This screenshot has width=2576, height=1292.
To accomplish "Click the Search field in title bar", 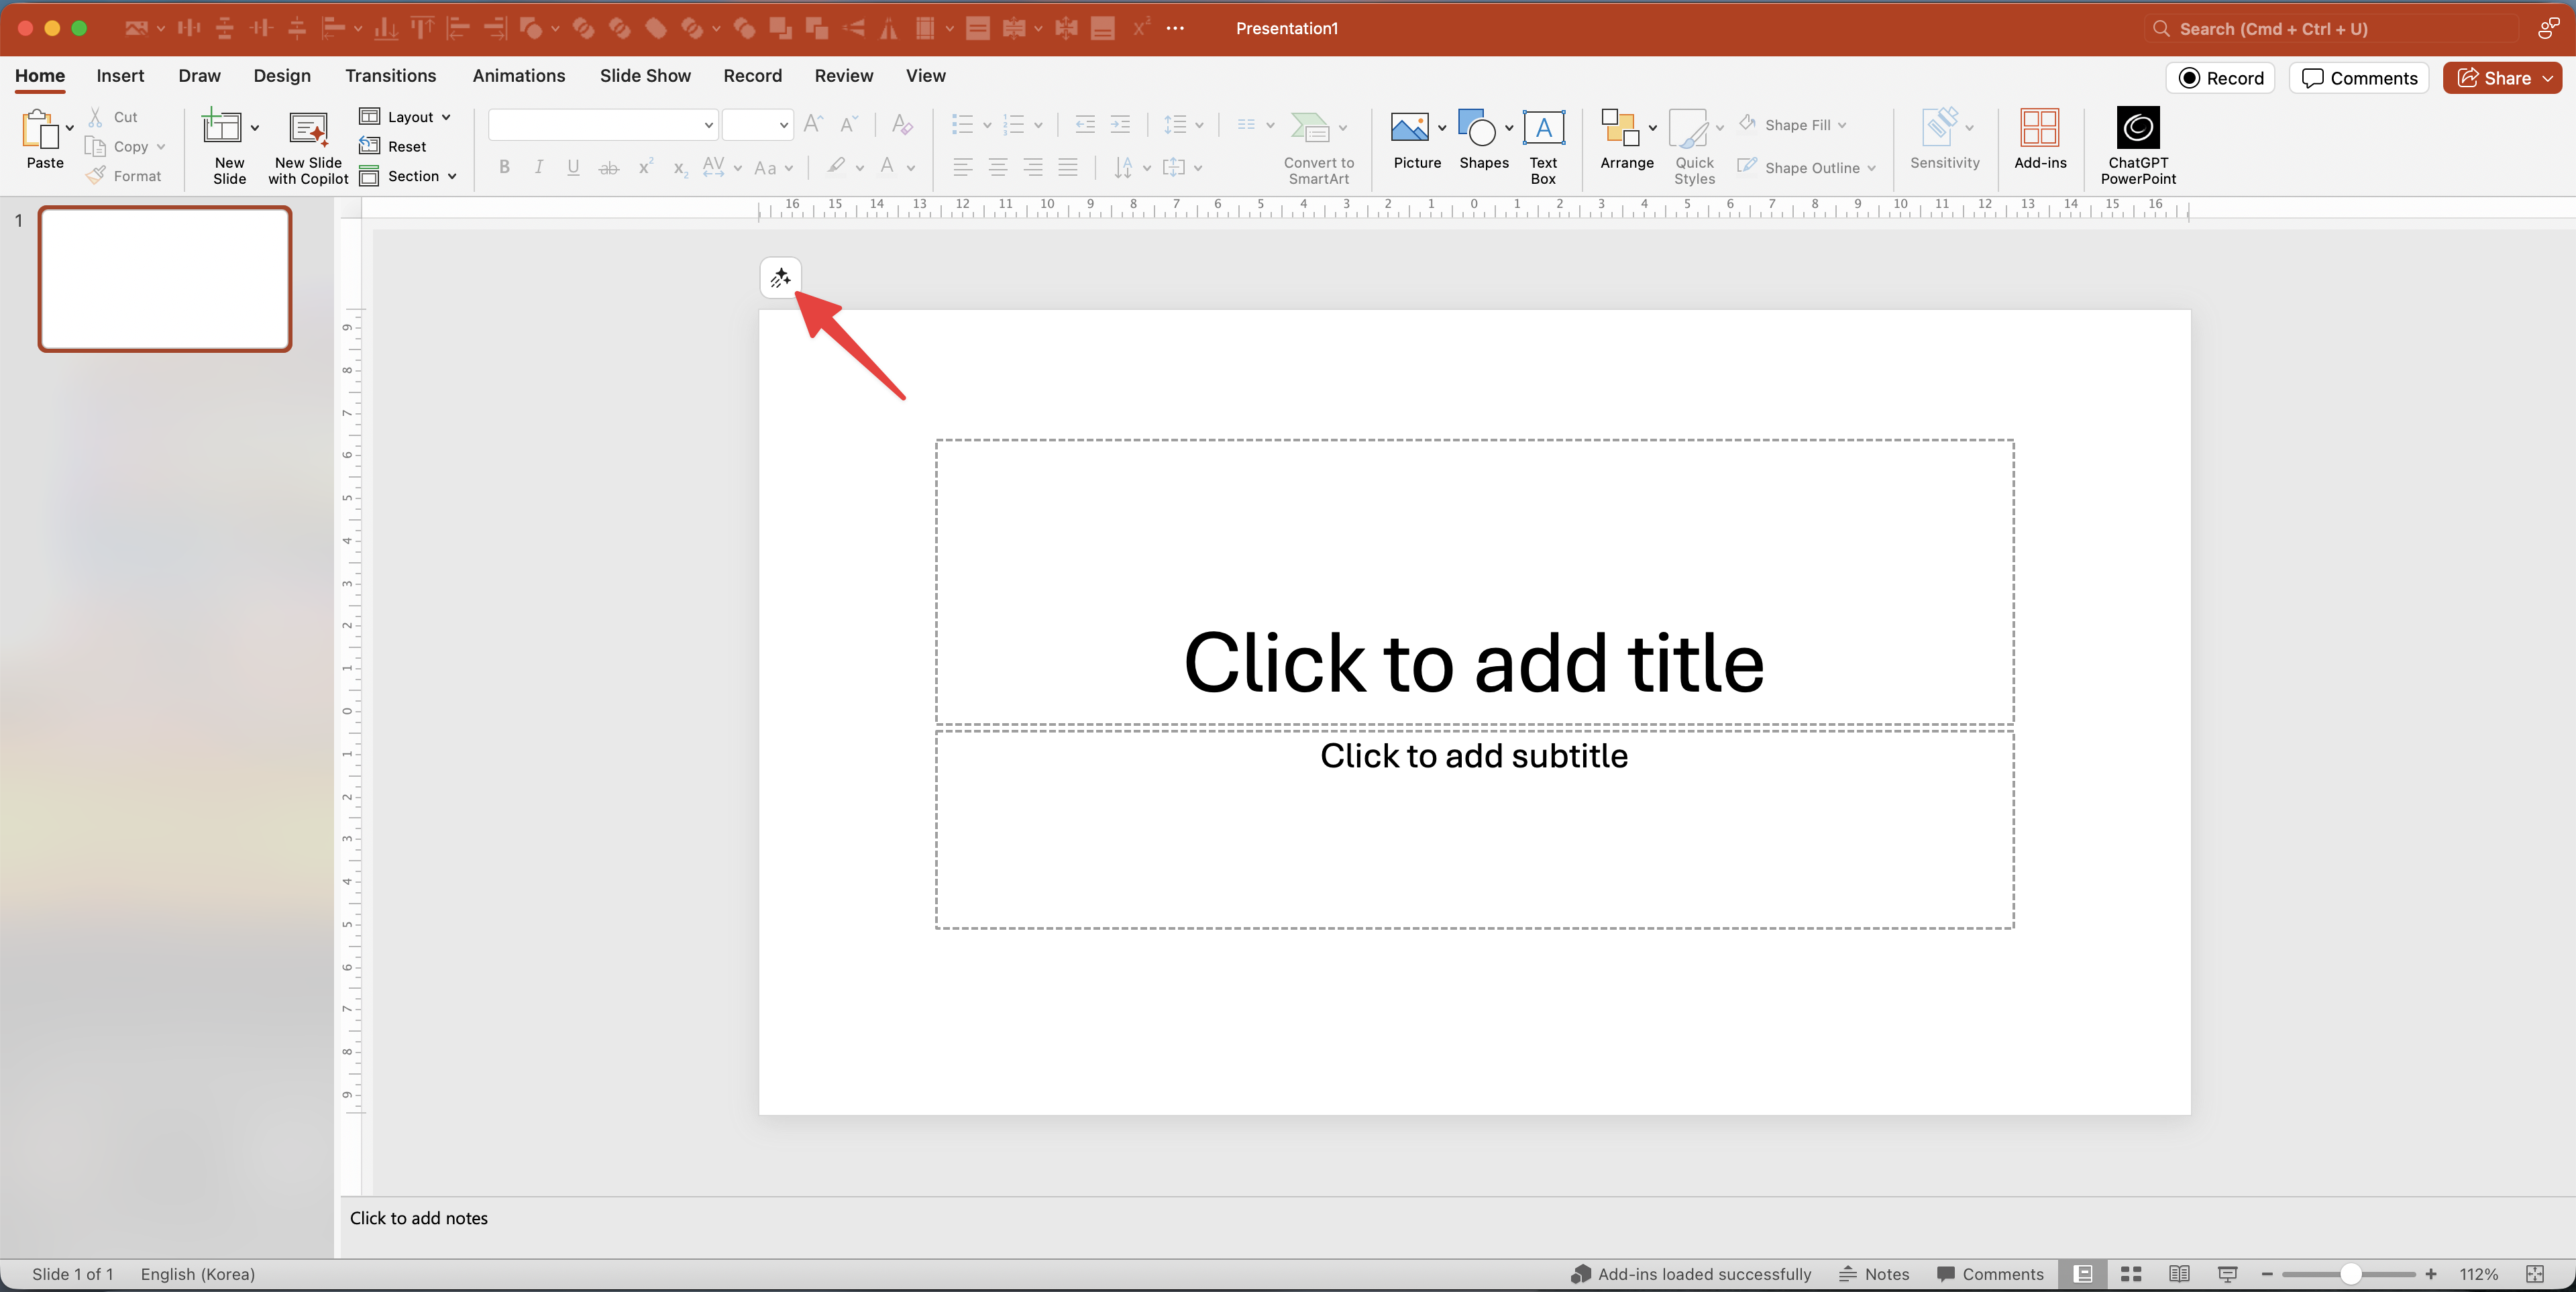I will 2332,28.
